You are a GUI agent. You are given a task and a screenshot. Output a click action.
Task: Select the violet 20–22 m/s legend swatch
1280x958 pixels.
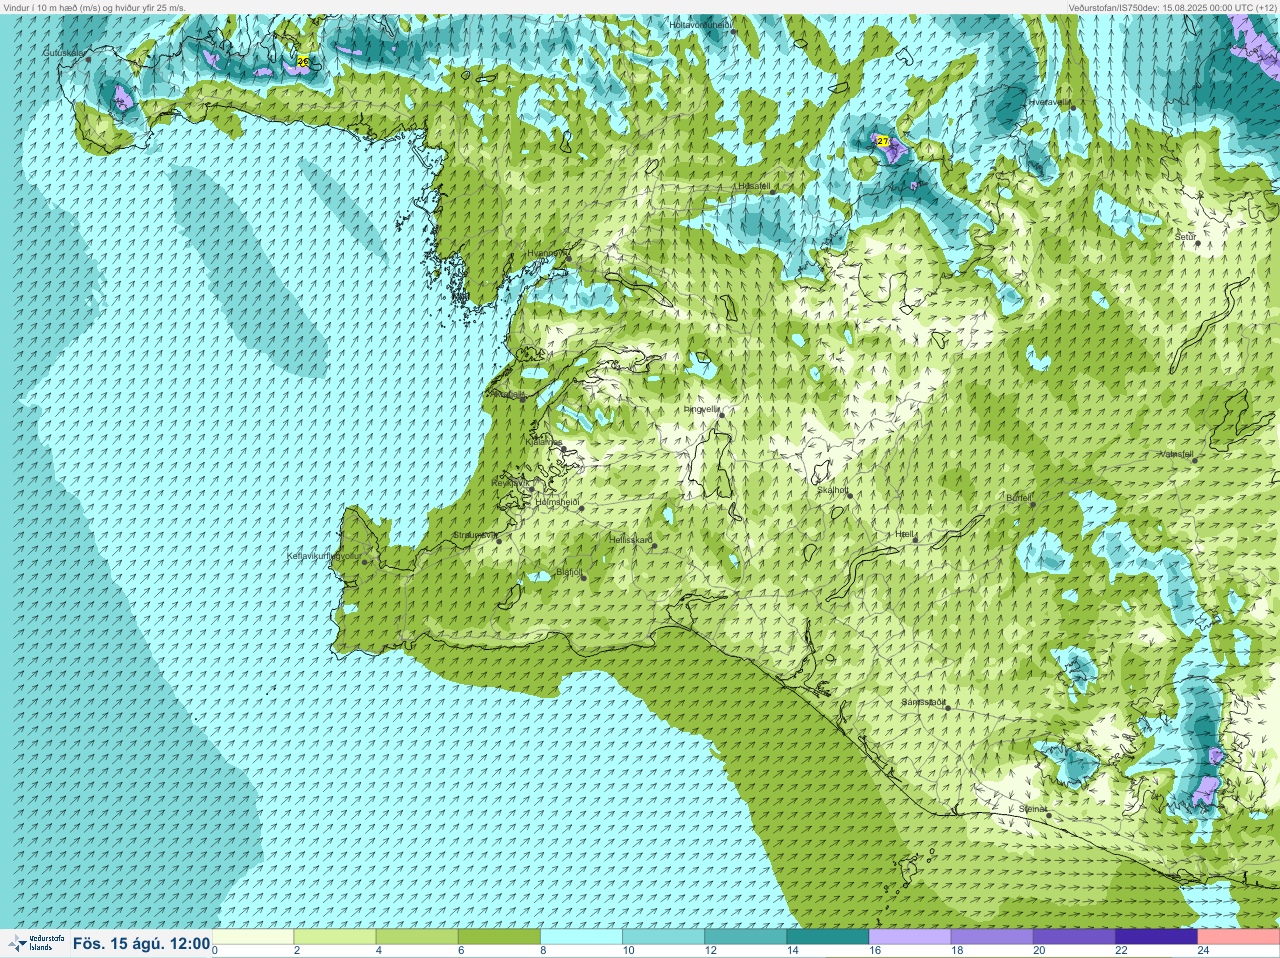click(x=1074, y=937)
